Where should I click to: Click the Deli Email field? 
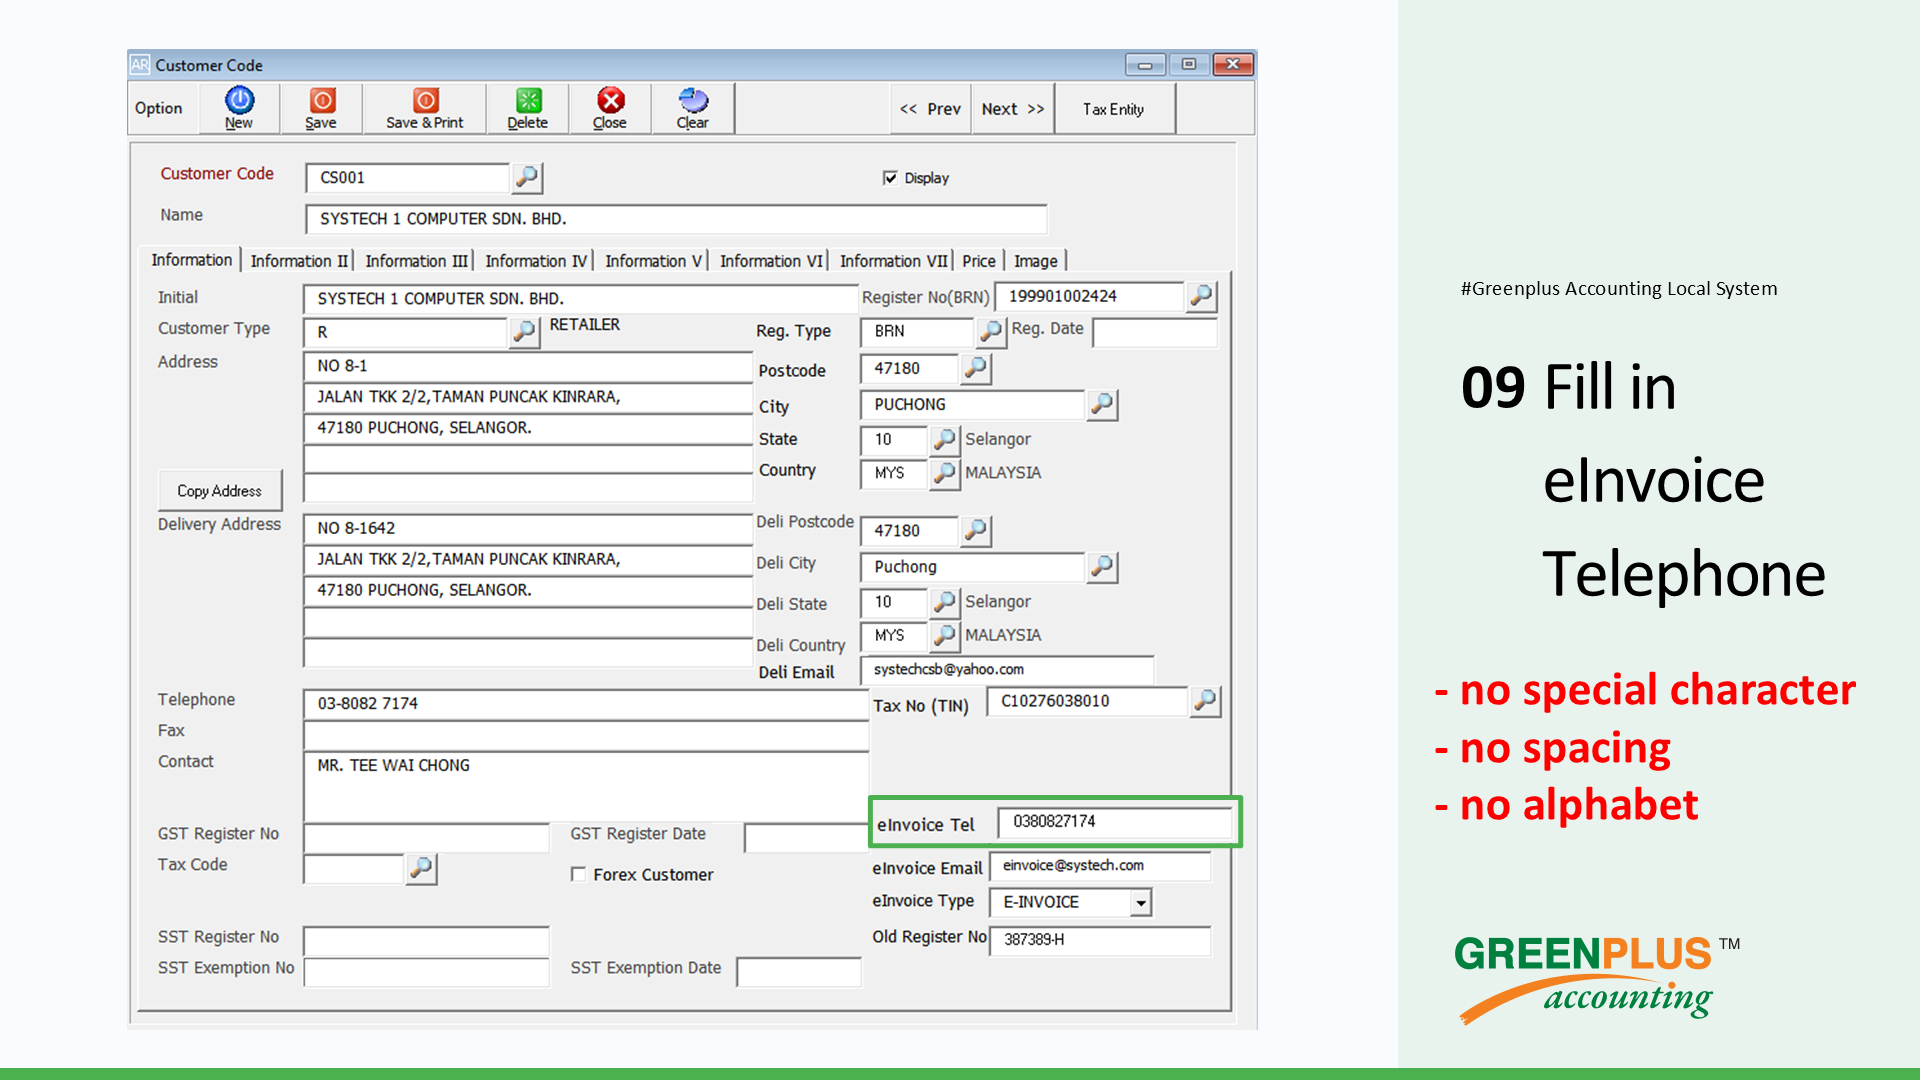1007,670
